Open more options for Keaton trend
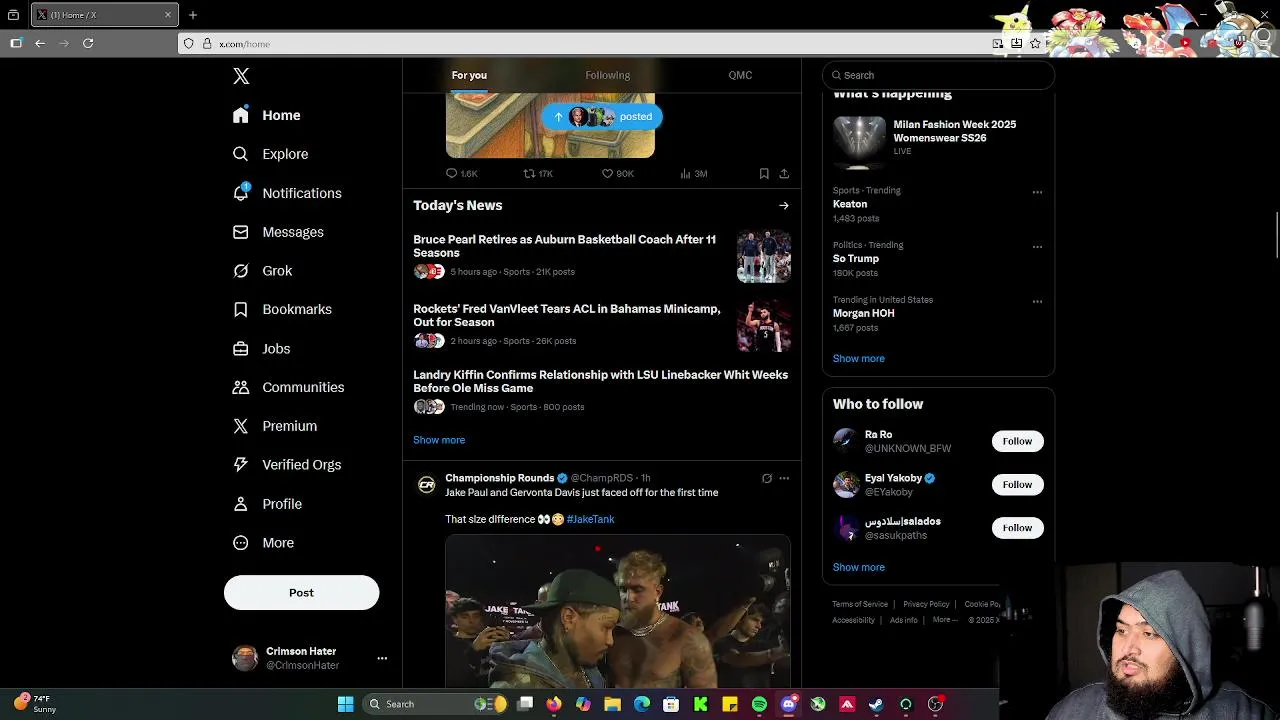Screen dimensions: 1280x720 tap(1037, 192)
